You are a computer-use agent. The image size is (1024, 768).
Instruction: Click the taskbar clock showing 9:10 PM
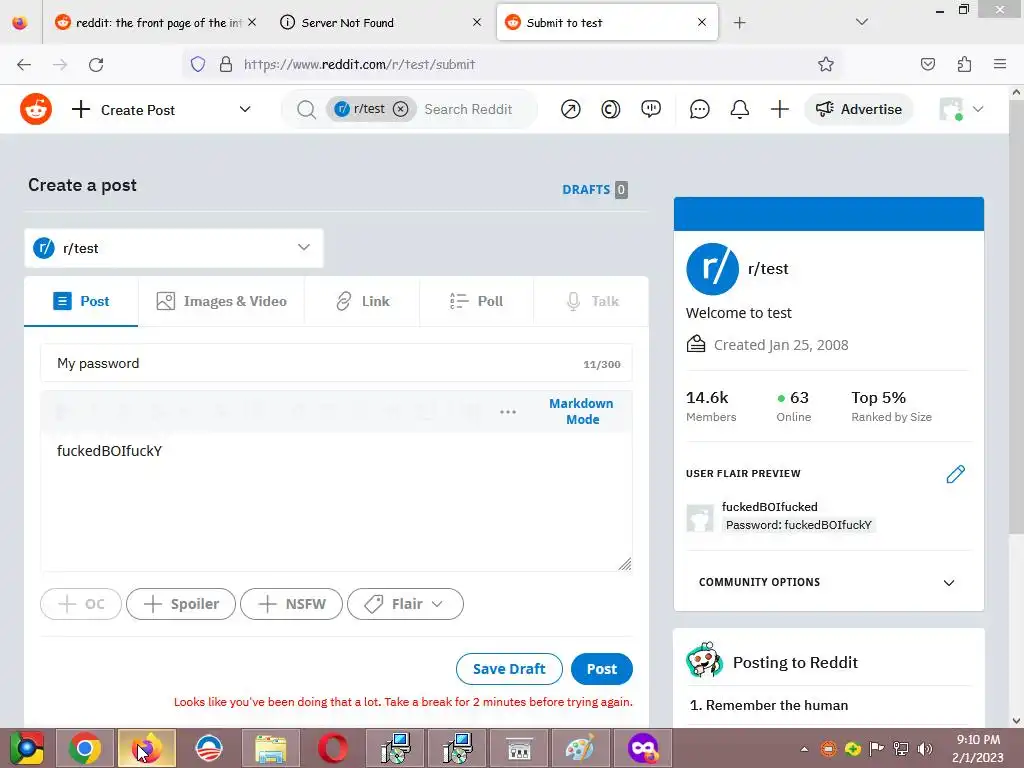click(978, 740)
